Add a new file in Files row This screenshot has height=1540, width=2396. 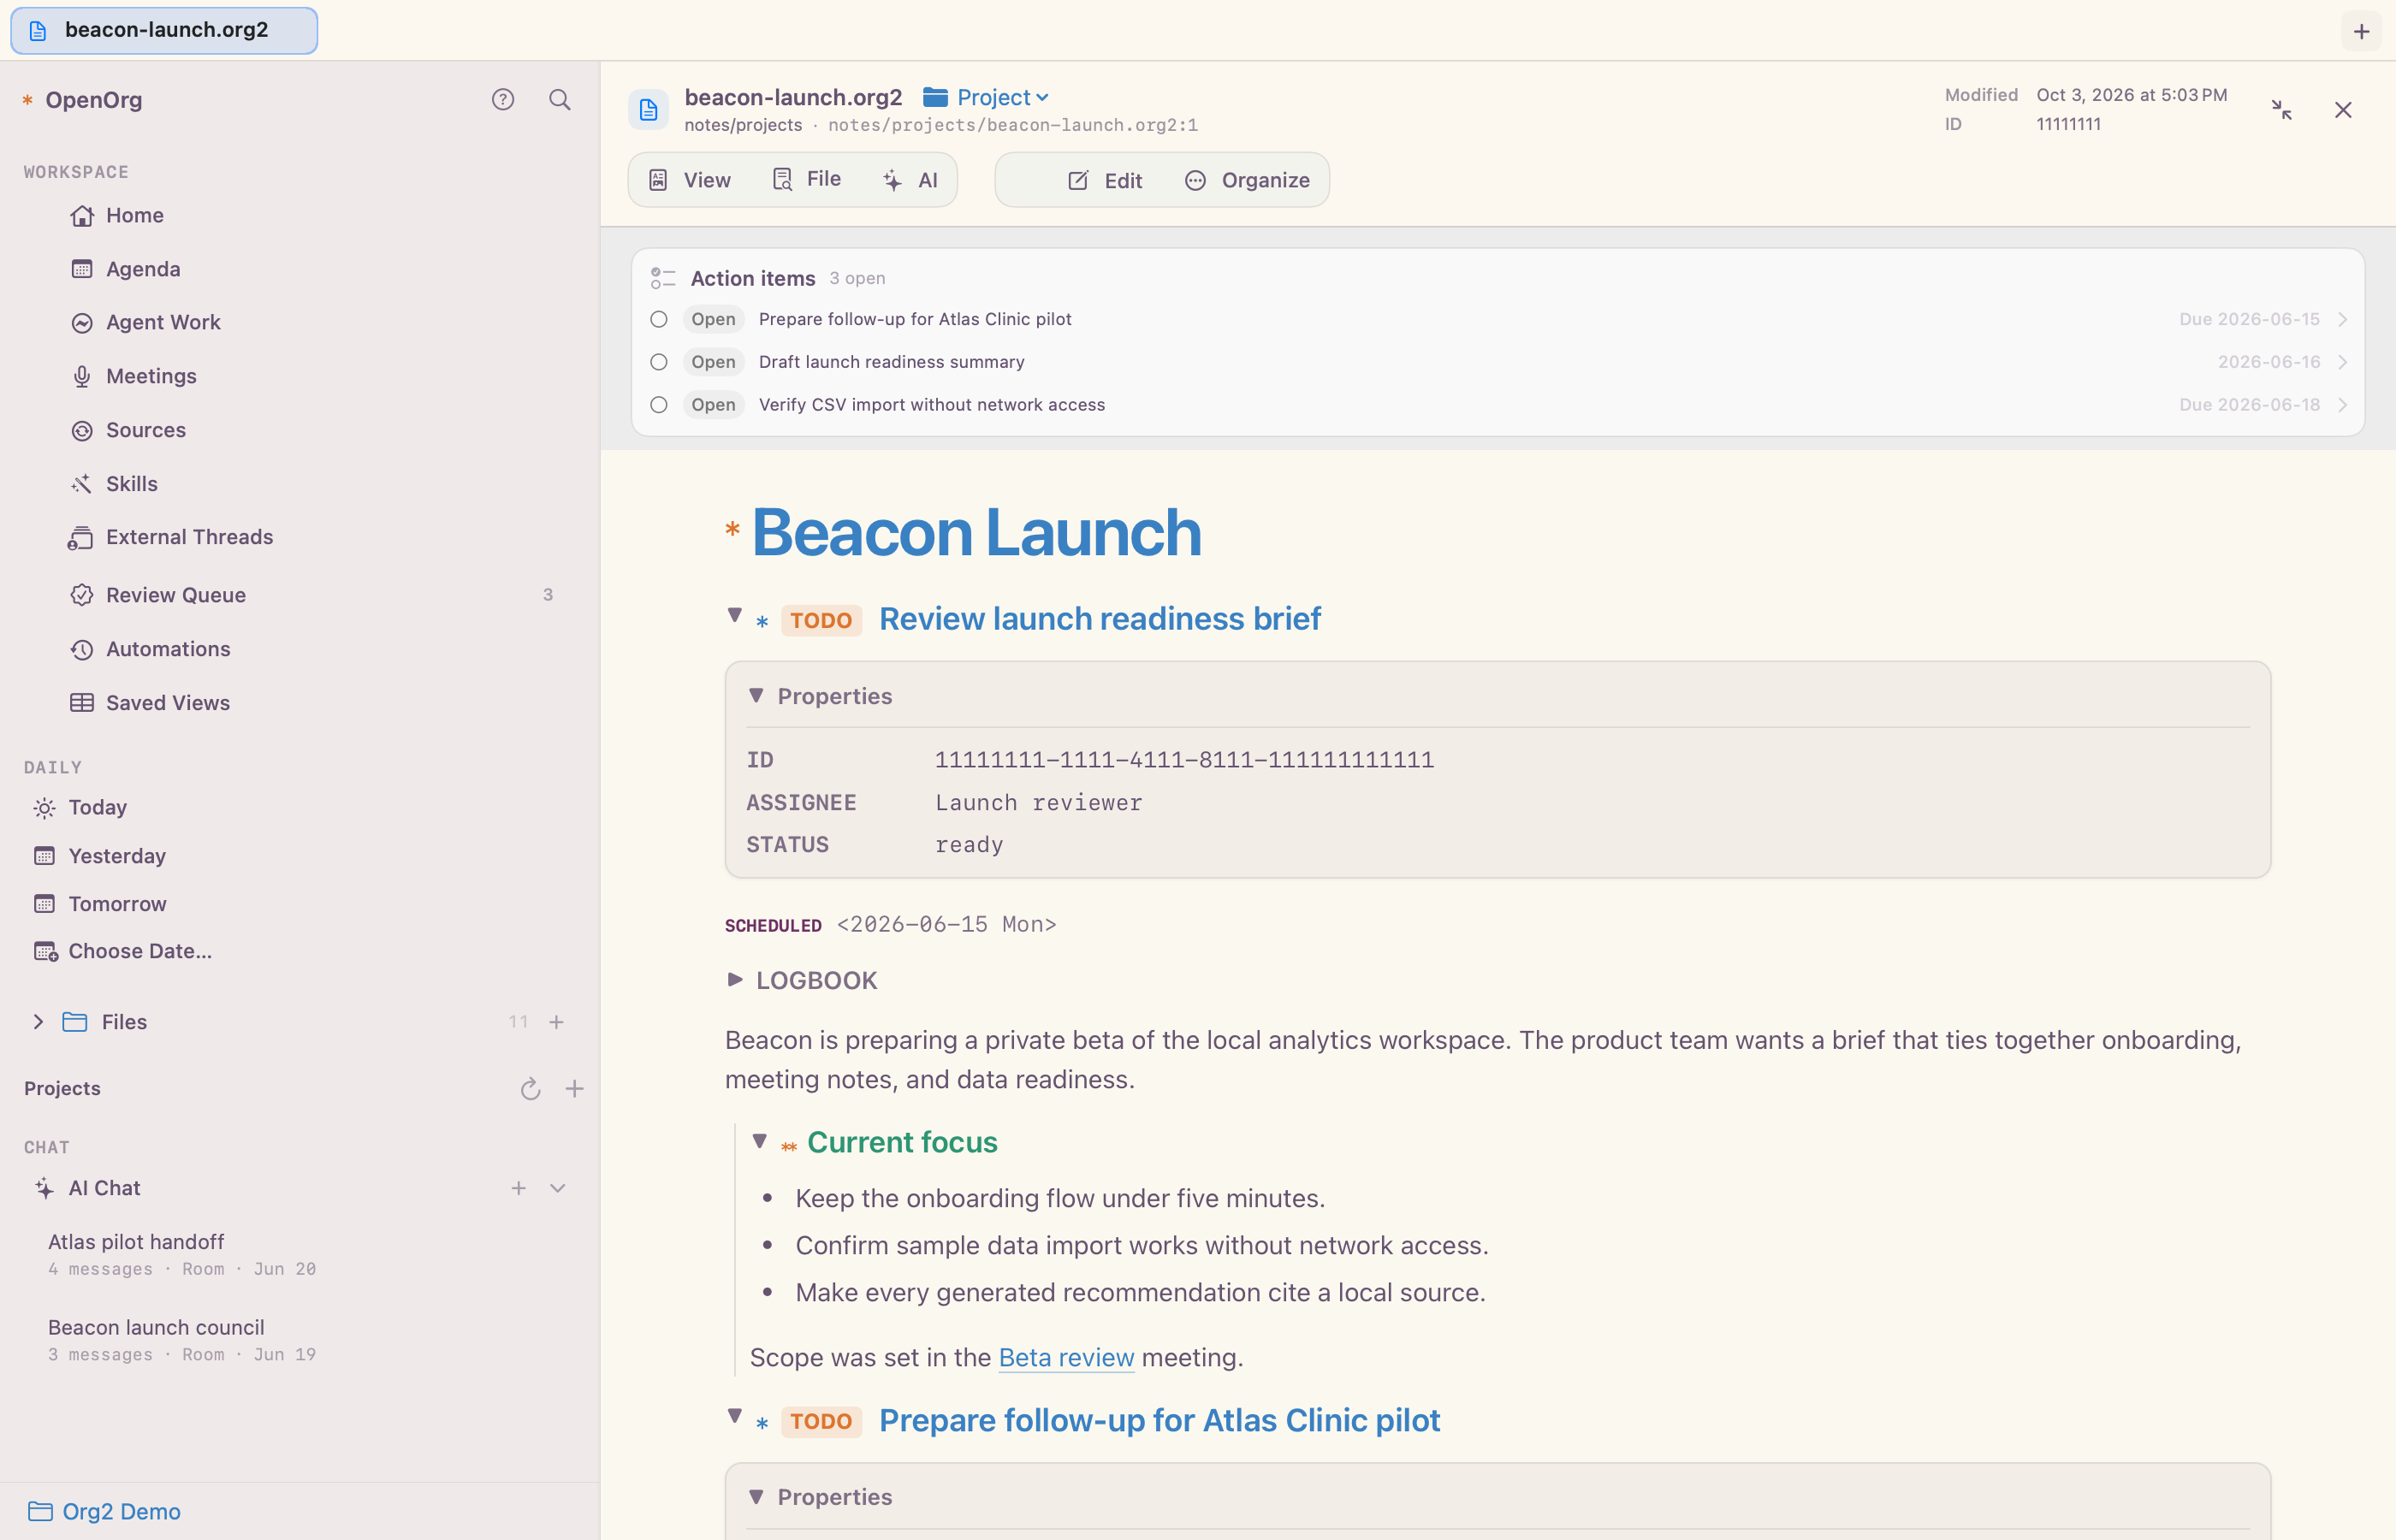557,1022
